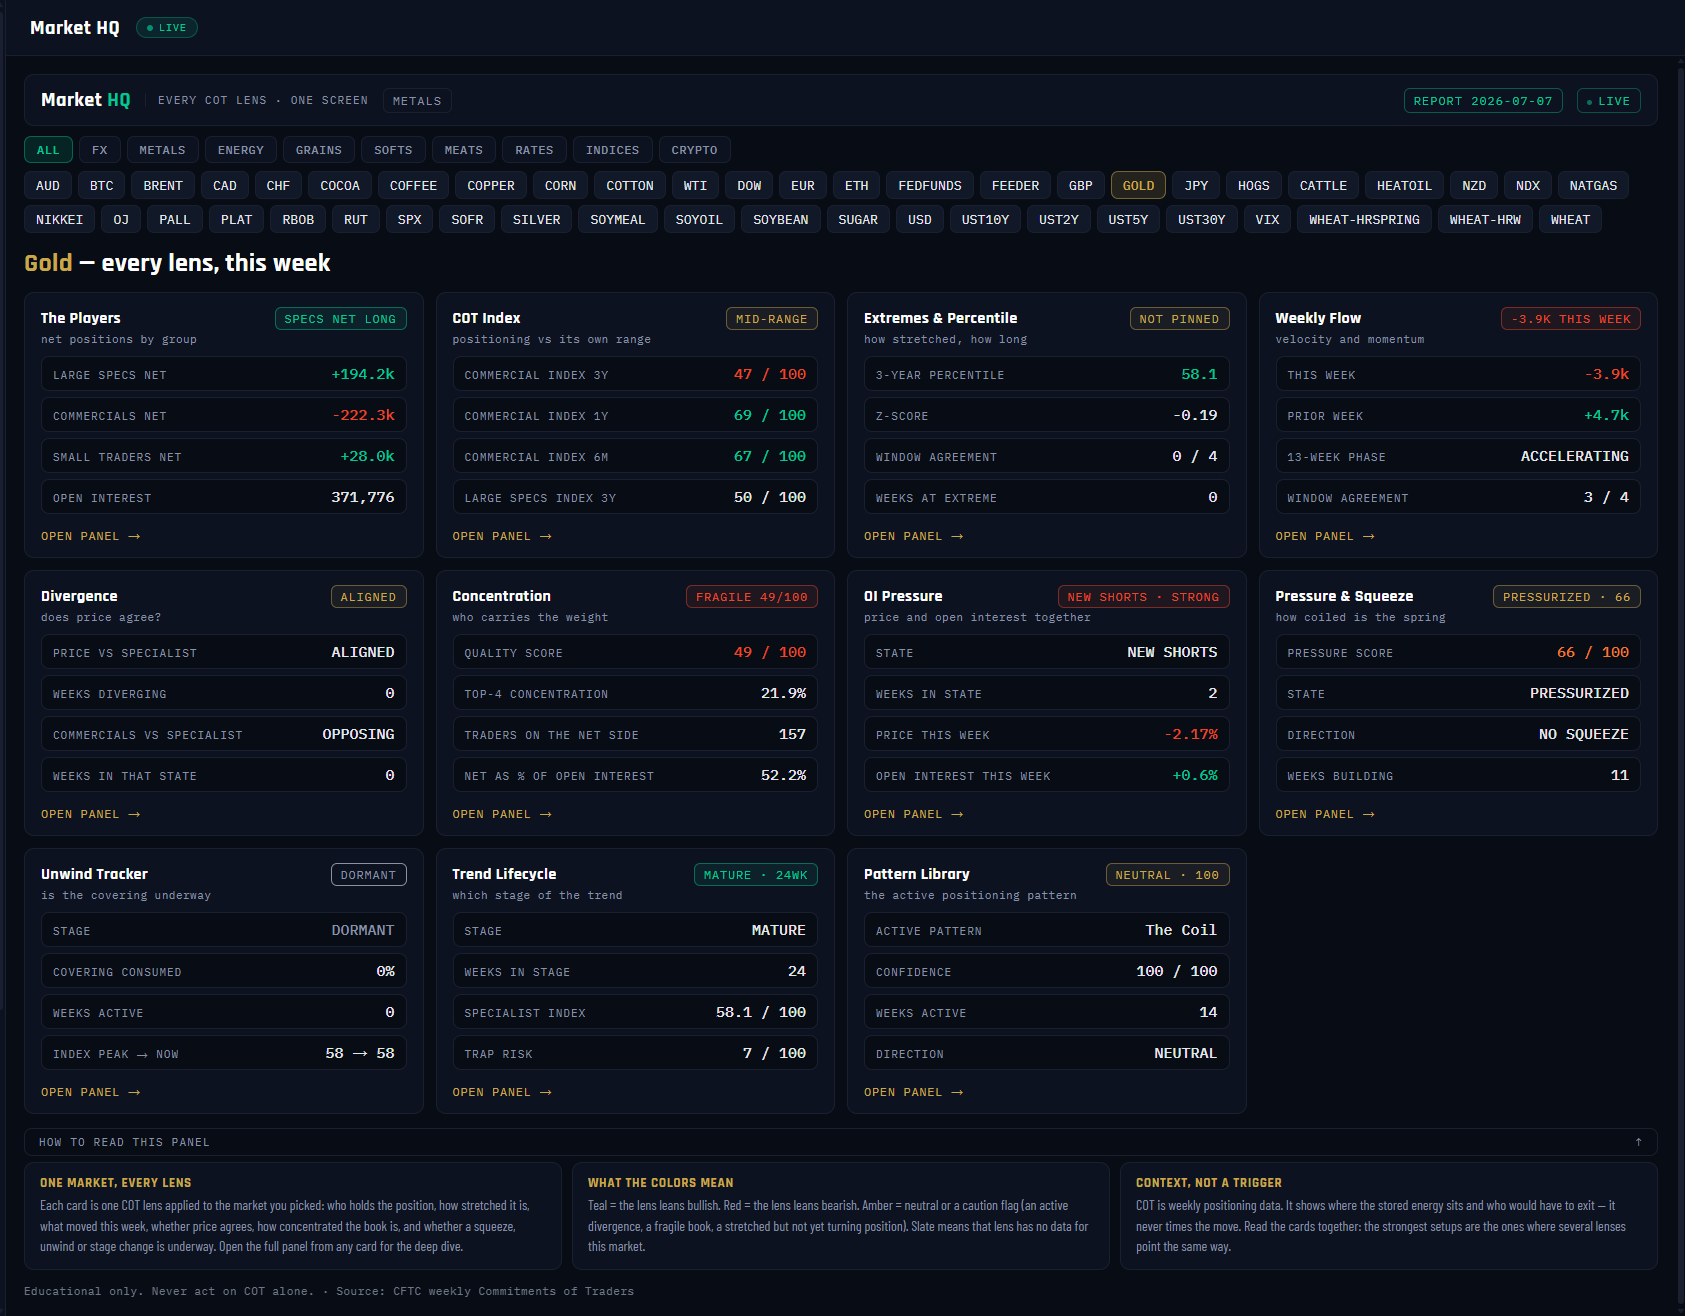Viewport: 1685px width, 1316px height.
Task: Switch to the METALS category filter
Action: 162,150
